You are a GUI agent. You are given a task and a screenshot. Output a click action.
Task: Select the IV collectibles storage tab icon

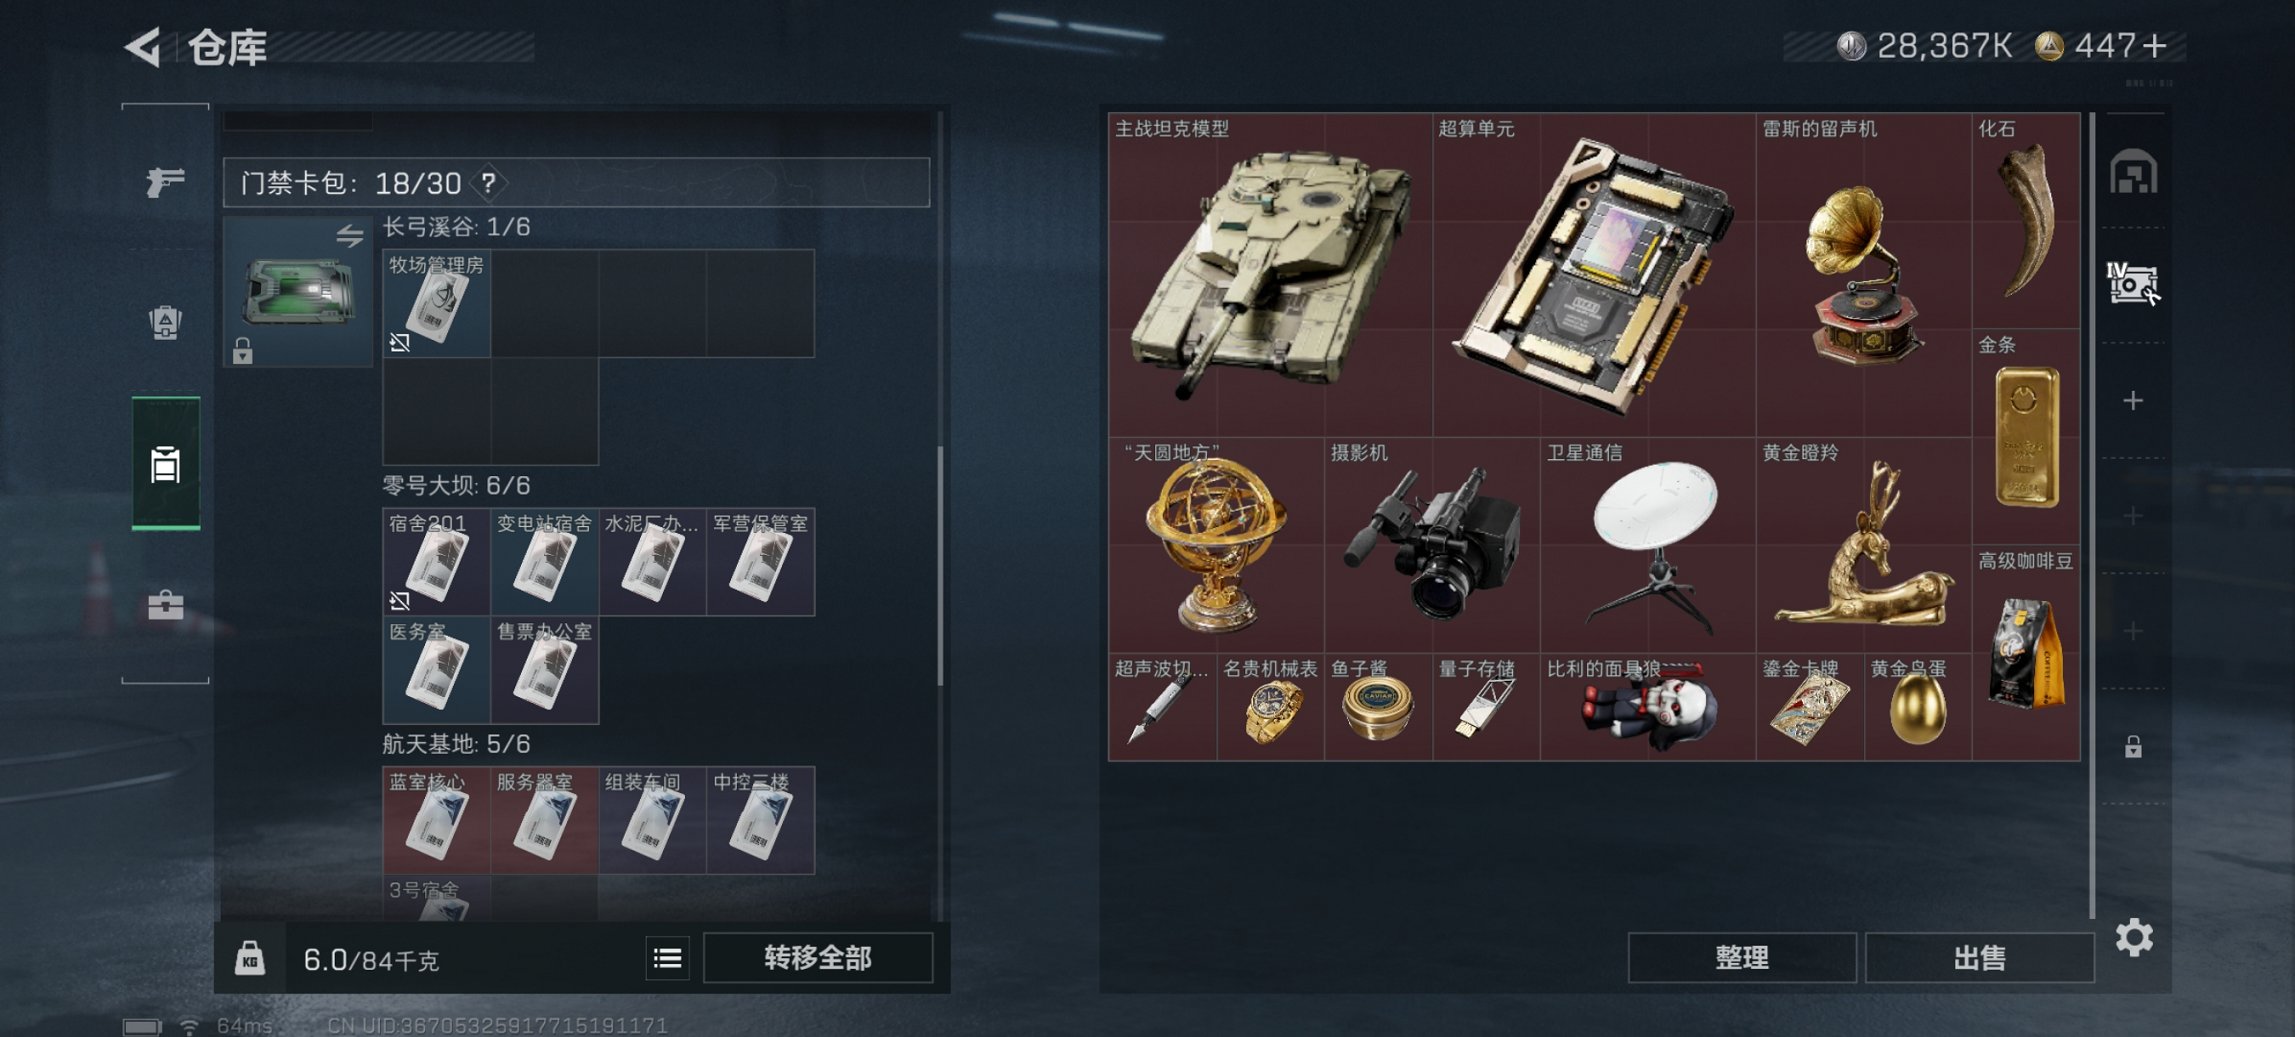click(2133, 284)
